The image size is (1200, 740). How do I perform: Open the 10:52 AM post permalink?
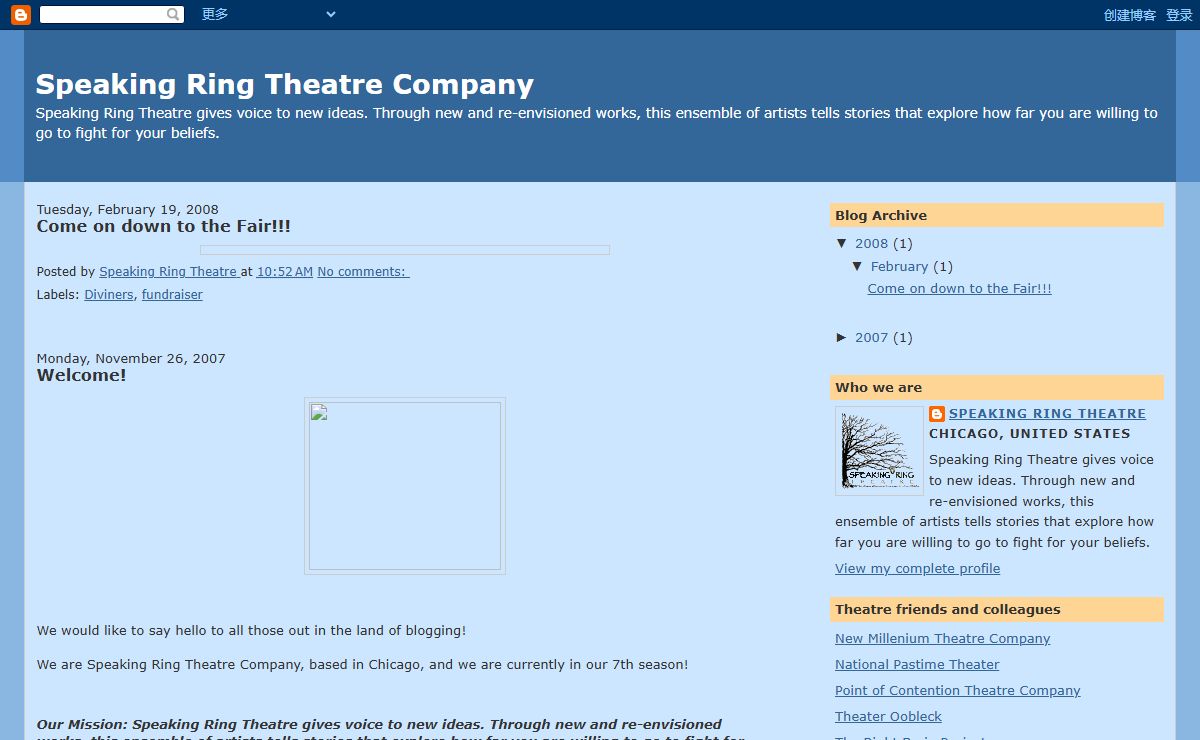pyautogui.click(x=285, y=271)
